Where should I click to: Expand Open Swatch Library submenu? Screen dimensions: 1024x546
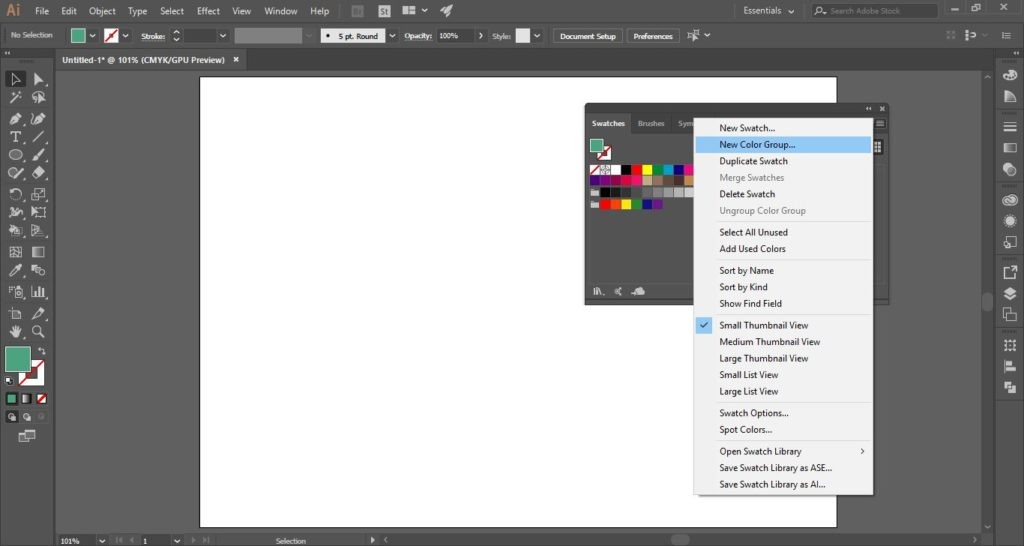pos(784,451)
